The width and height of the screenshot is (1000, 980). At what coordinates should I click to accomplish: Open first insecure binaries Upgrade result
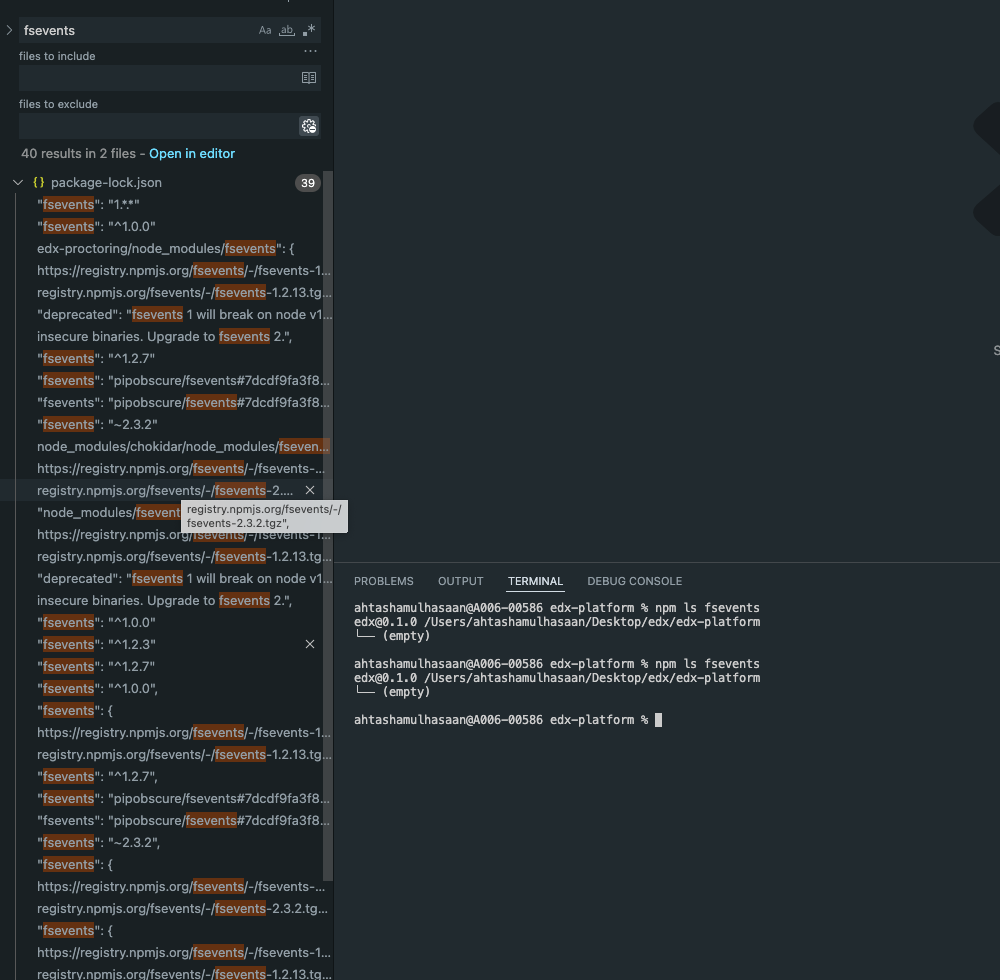(x=165, y=337)
